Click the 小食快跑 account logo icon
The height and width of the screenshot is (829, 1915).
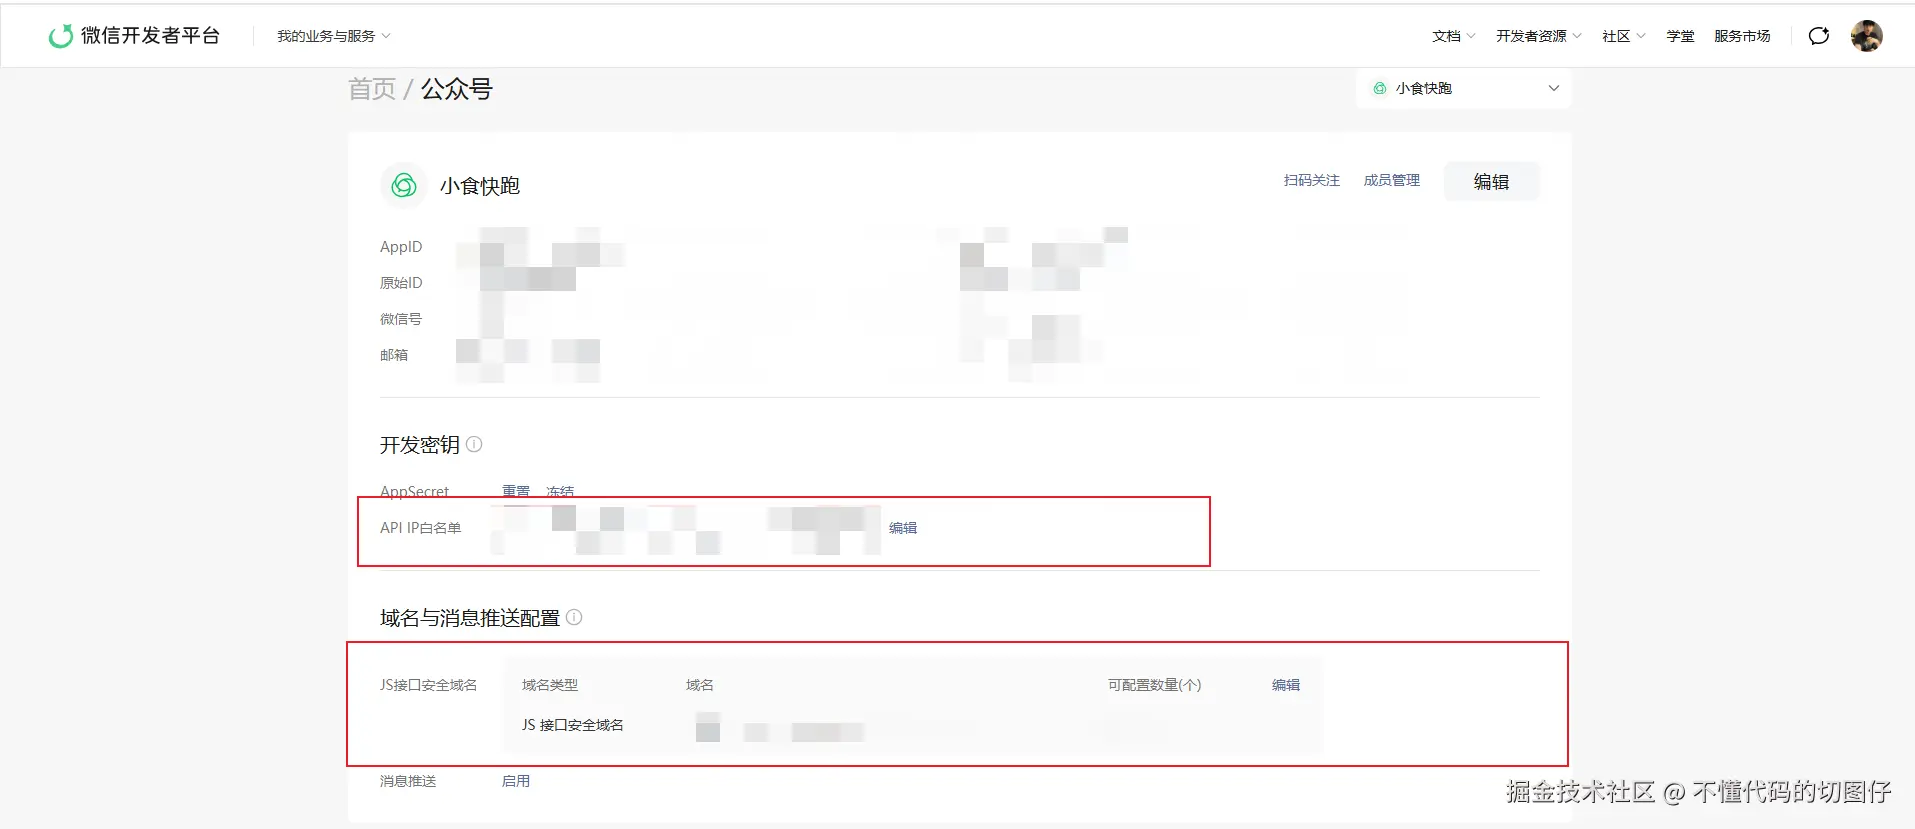coord(404,185)
